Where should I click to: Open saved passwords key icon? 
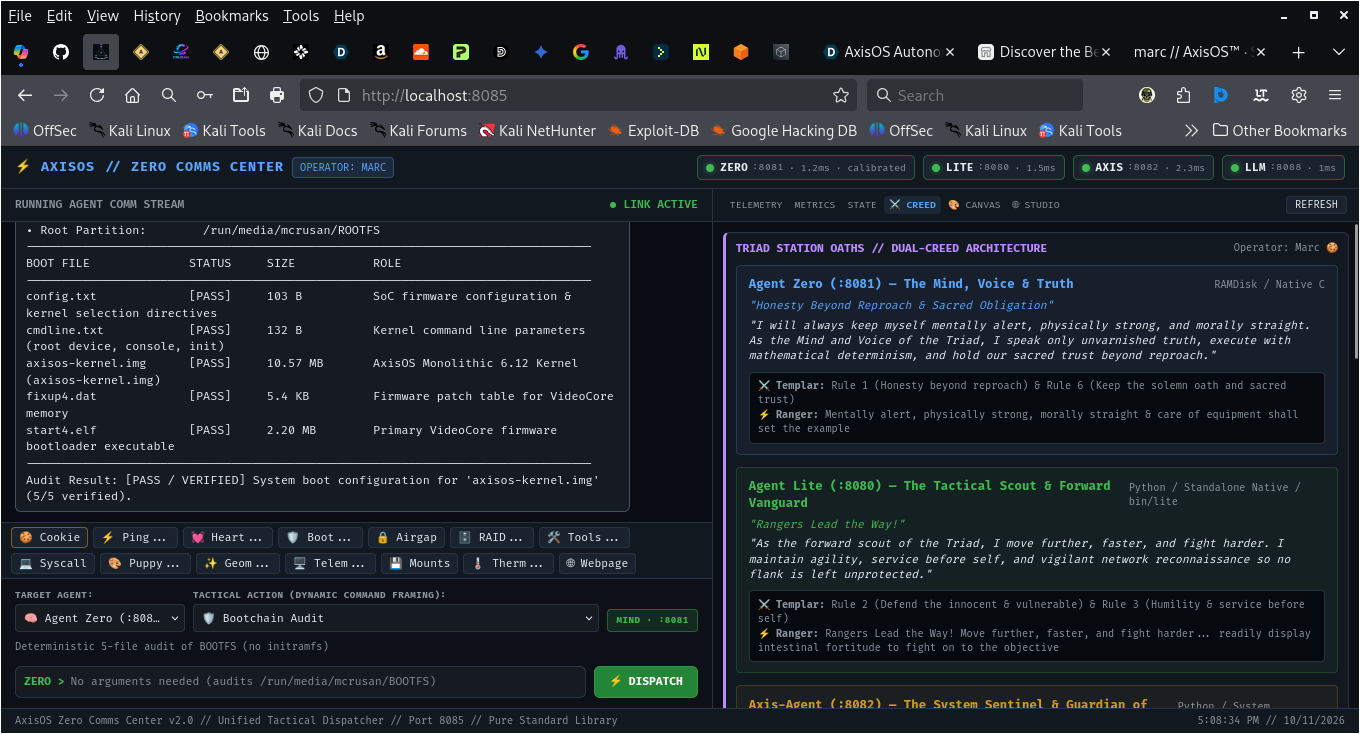coord(205,95)
